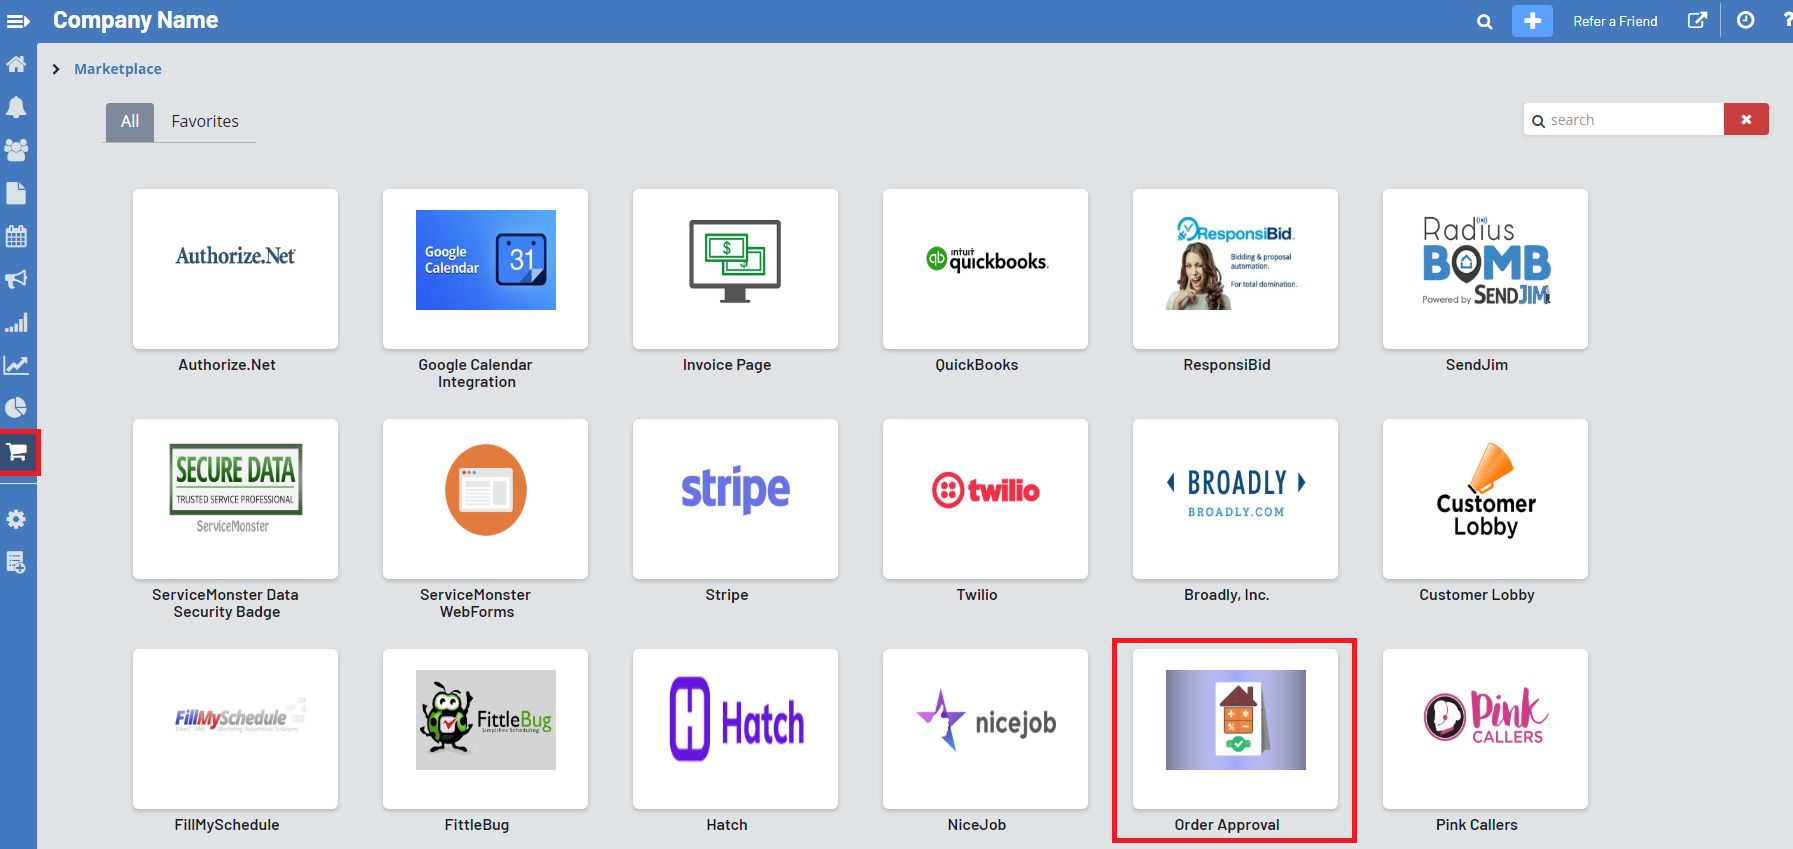Viewport: 1793px width, 849px height.
Task: Open the Stripe integration tile
Action: pos(735,499)
